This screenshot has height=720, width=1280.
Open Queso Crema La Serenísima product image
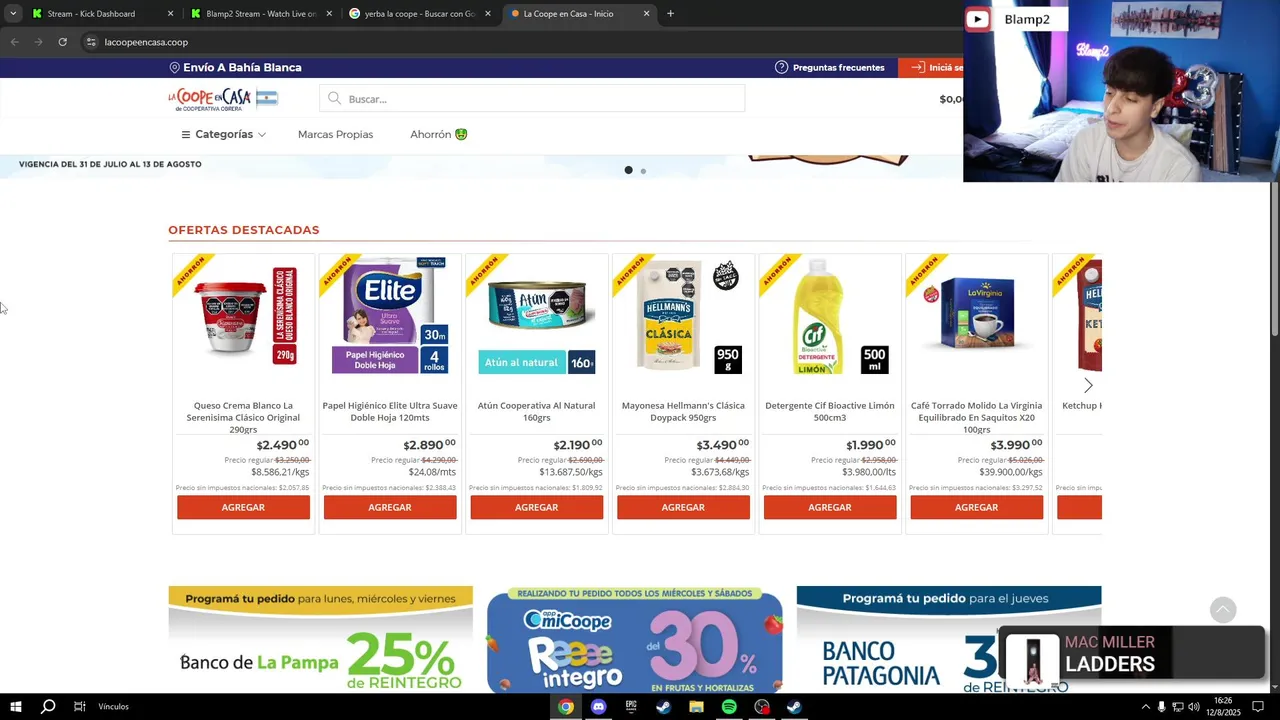[x=243, y=317]
